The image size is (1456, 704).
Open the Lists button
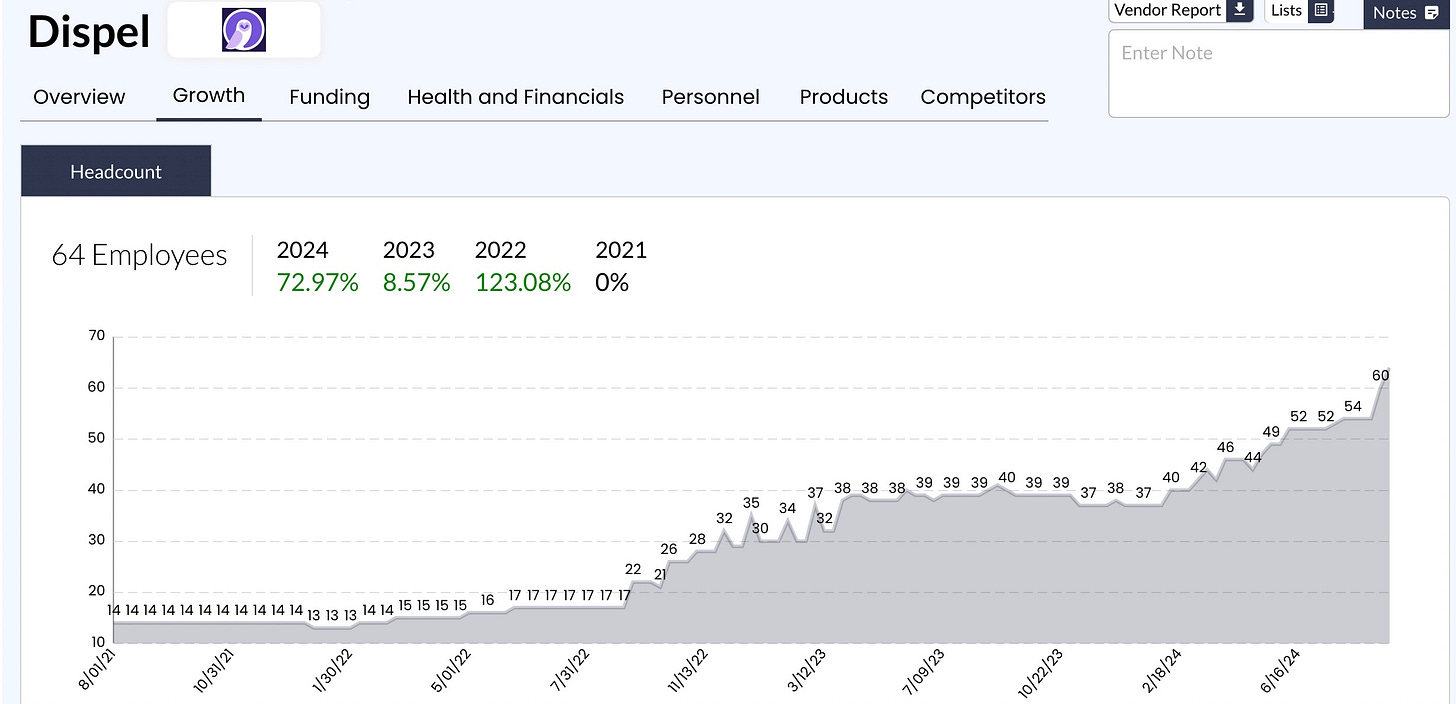pyautogui.click(x=1299, y=10)
